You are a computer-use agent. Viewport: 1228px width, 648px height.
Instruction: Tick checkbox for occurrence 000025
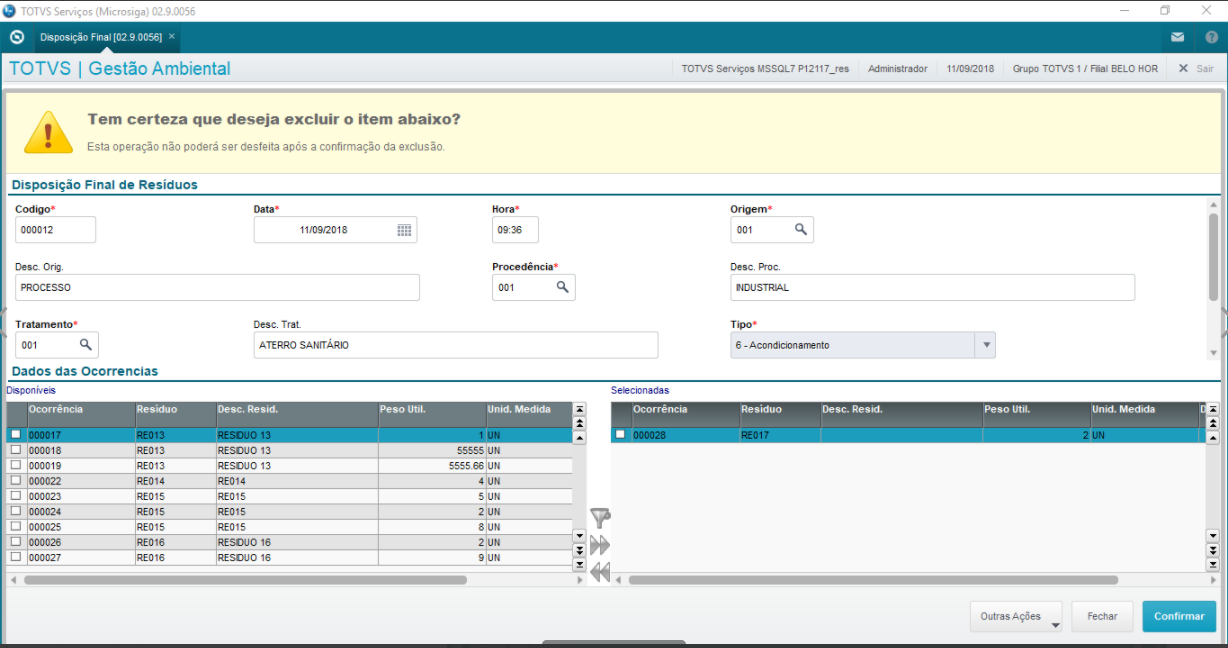(x=15, y=526)
